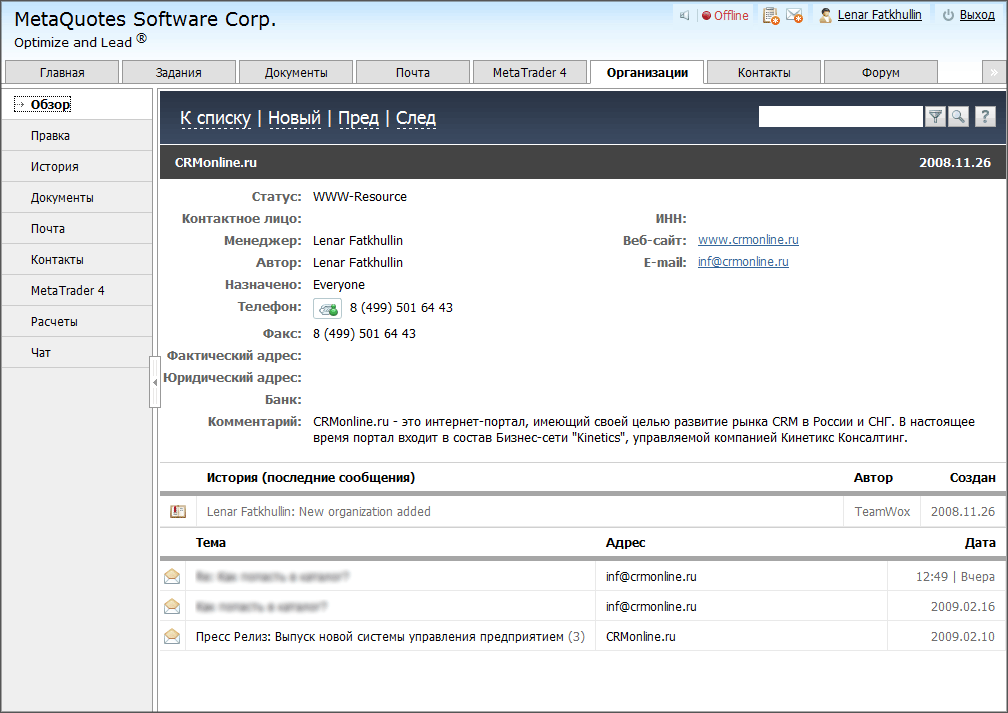Go to next organization via След

416,118
